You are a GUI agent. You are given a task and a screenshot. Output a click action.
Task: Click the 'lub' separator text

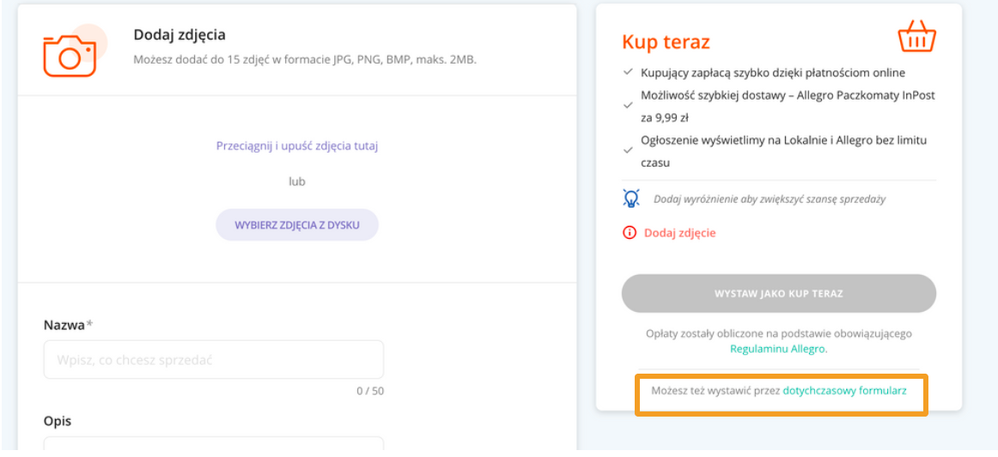coord(297,182)
